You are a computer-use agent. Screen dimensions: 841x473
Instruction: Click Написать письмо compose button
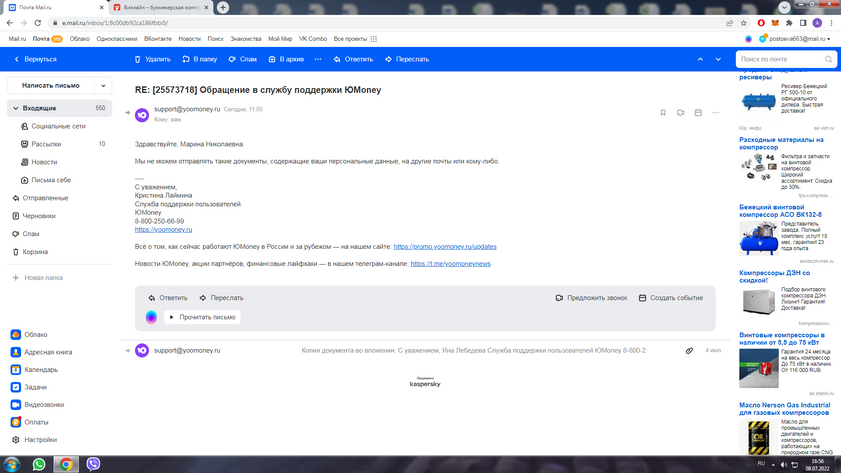point(50,85)
